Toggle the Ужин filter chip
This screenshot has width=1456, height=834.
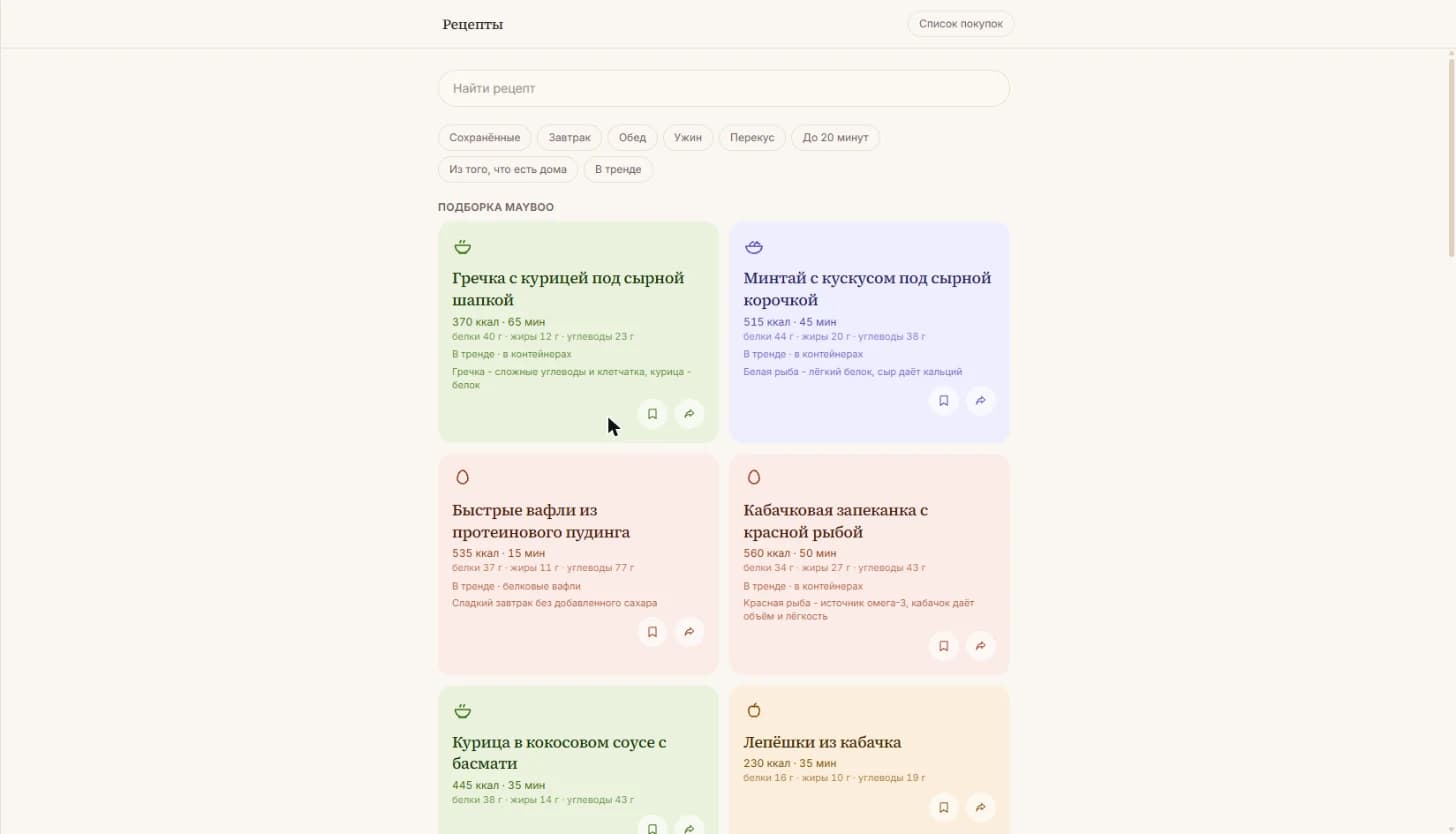point(688,137)
